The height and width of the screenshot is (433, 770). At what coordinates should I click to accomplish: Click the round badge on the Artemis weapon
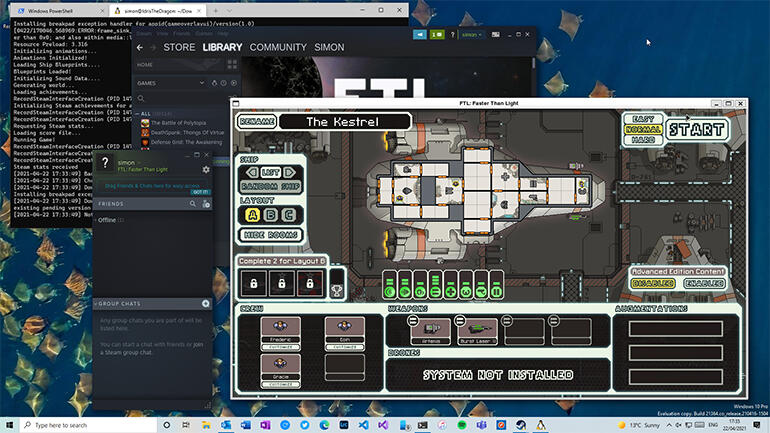(413, 321)
